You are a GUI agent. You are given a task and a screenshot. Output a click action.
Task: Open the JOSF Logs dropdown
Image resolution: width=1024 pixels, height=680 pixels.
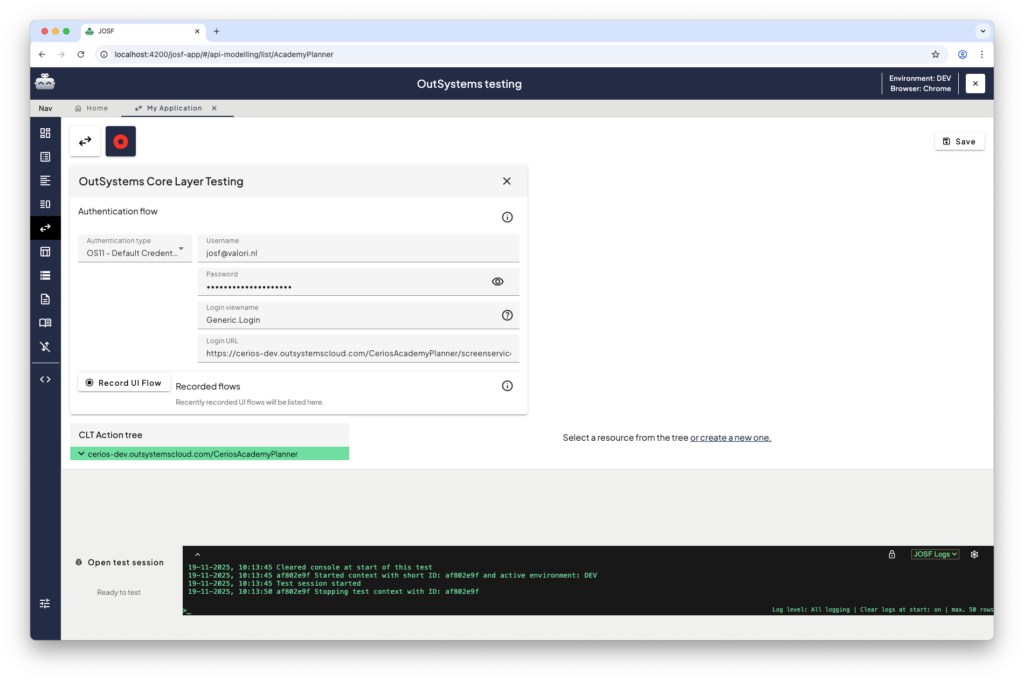click(935, 554)
